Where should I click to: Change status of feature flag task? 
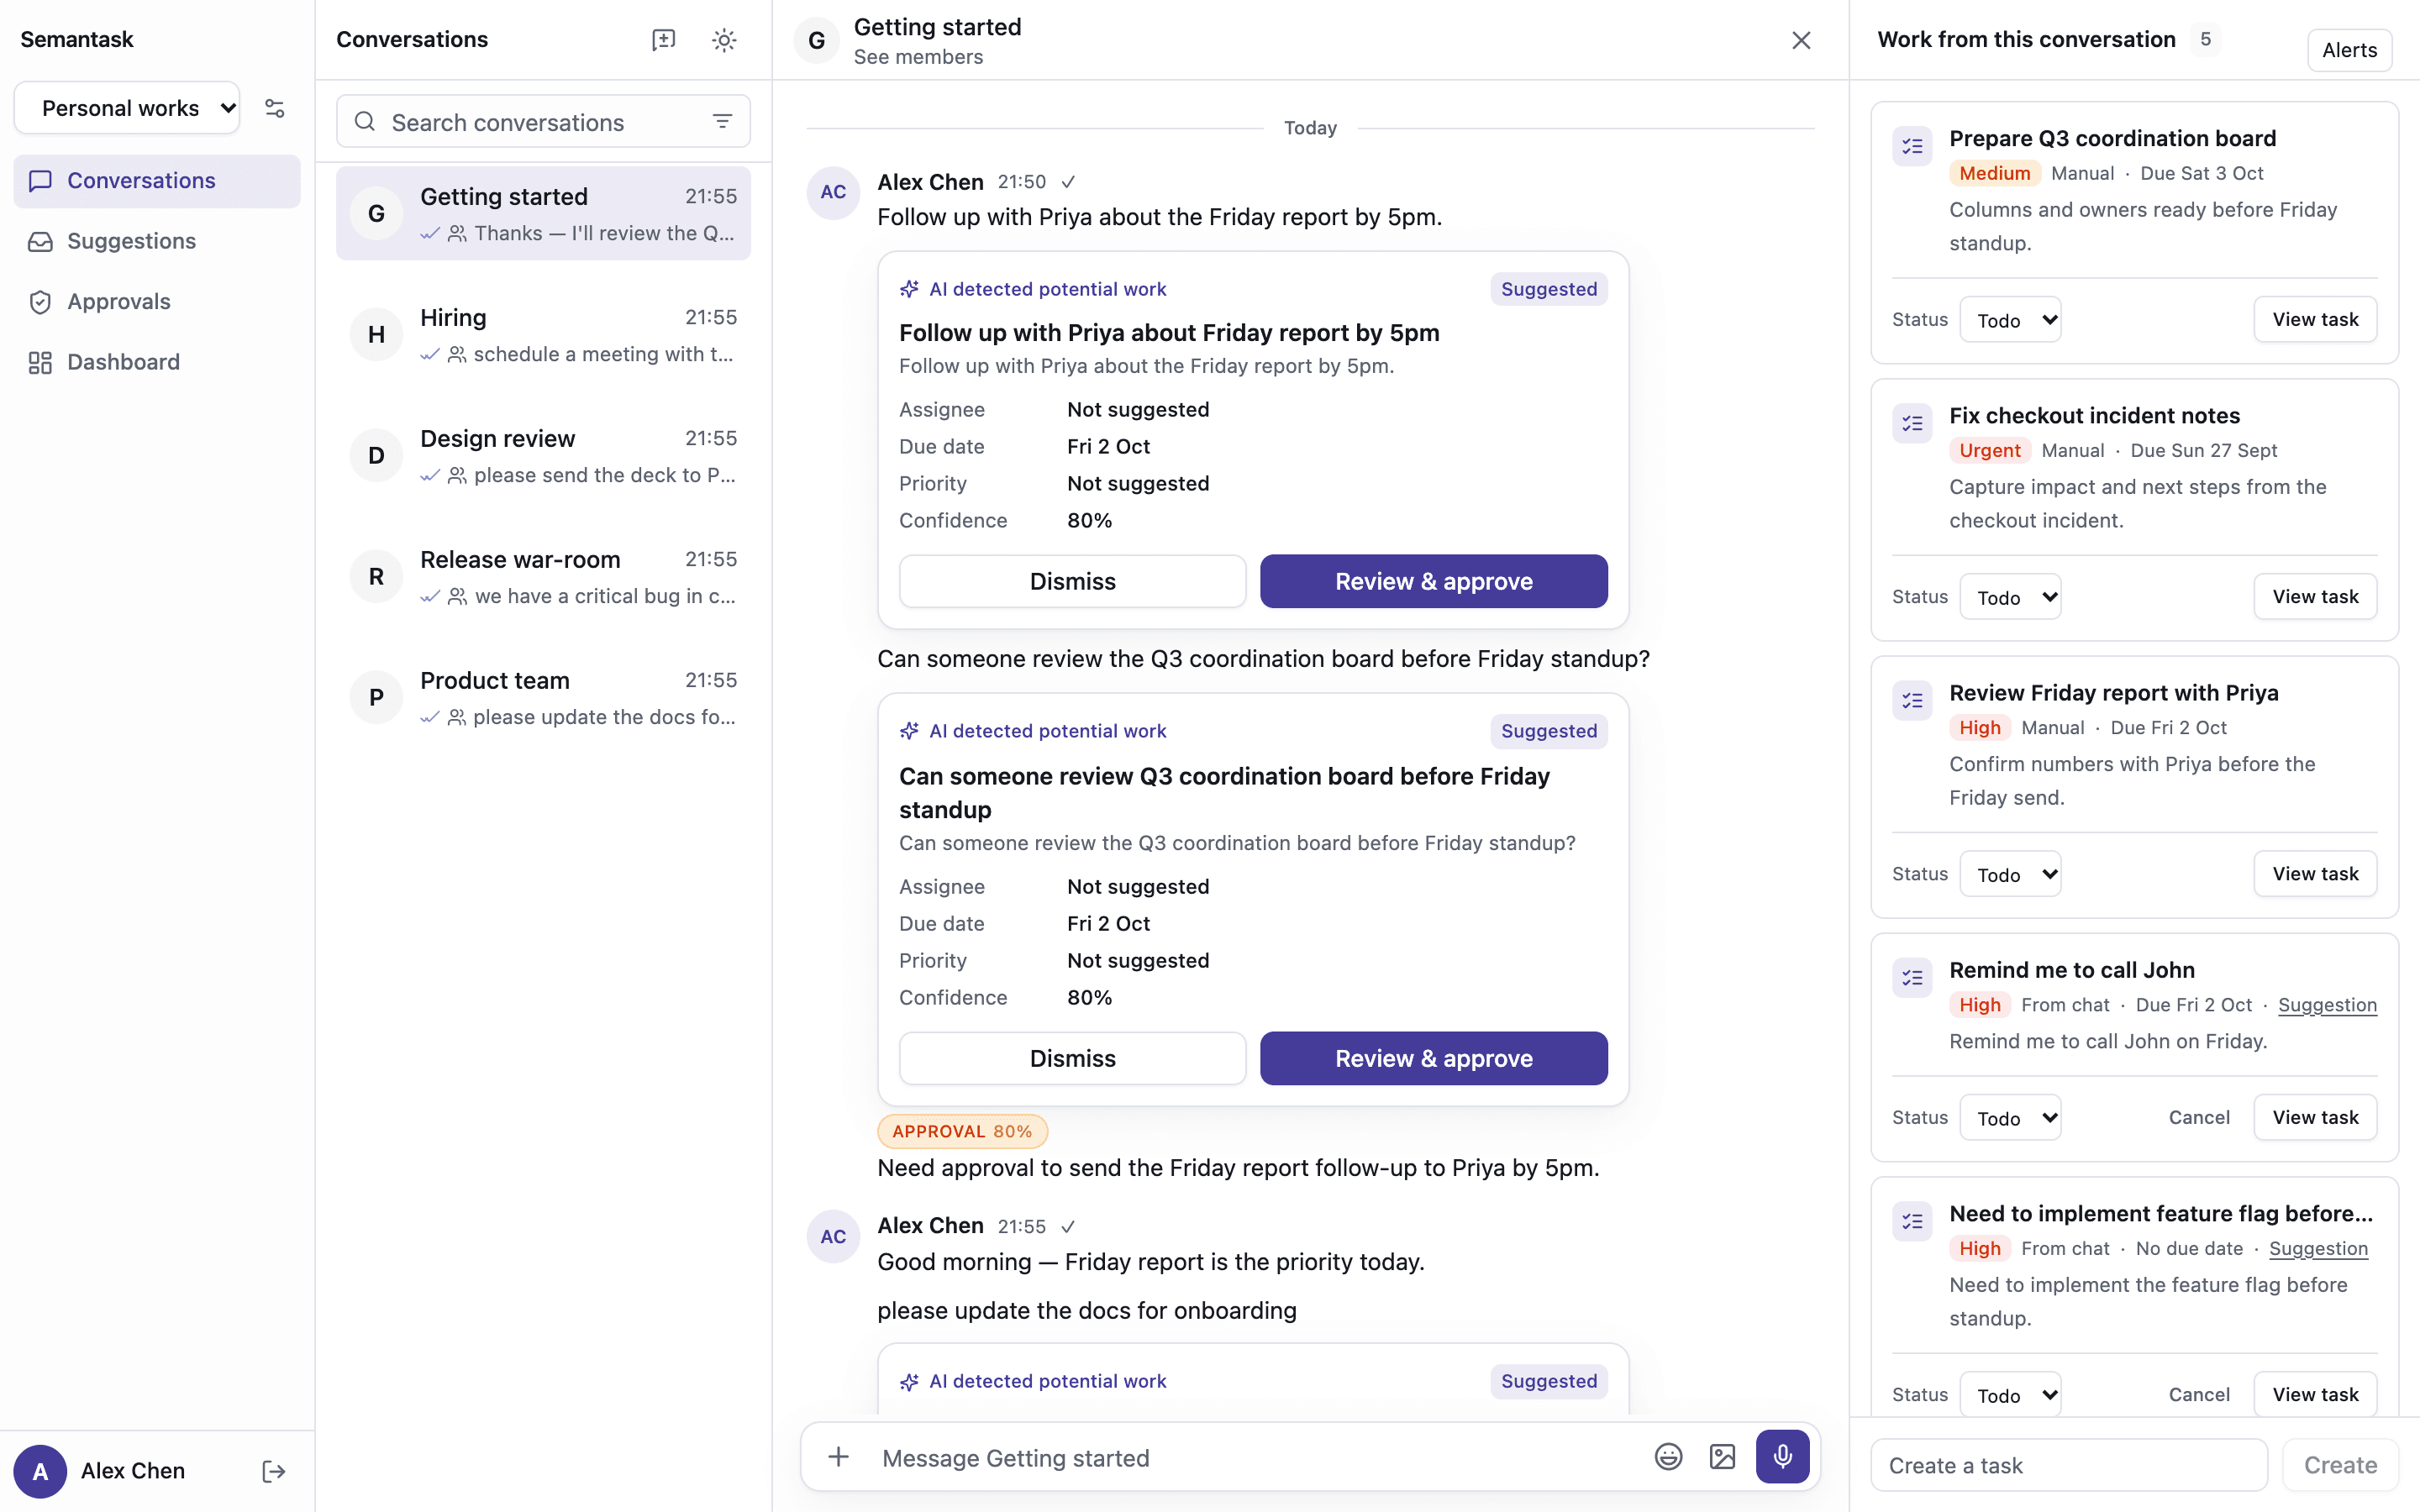[2010, 1395]
